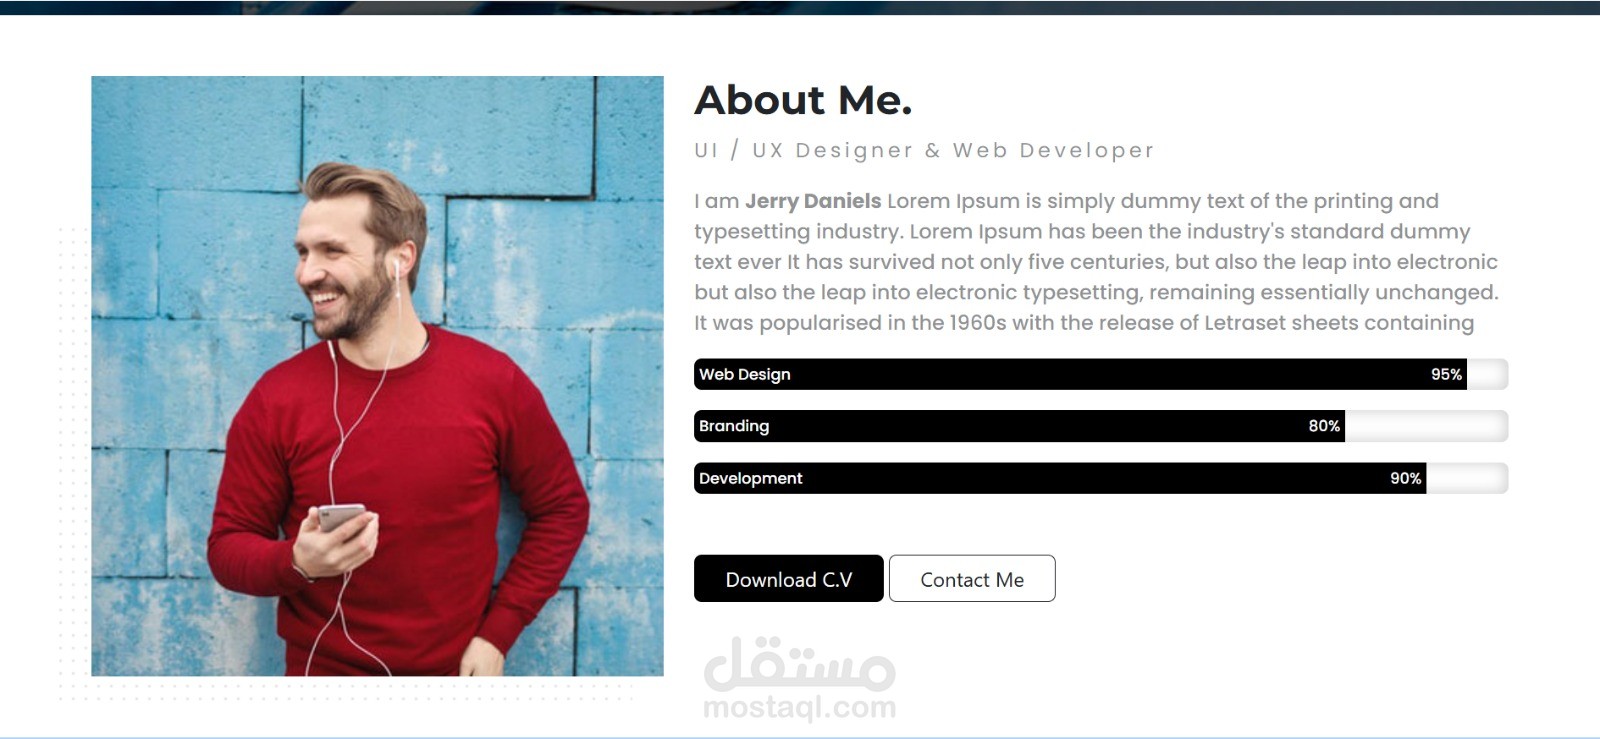Click the Web Design label text

(x=745, y=374)
